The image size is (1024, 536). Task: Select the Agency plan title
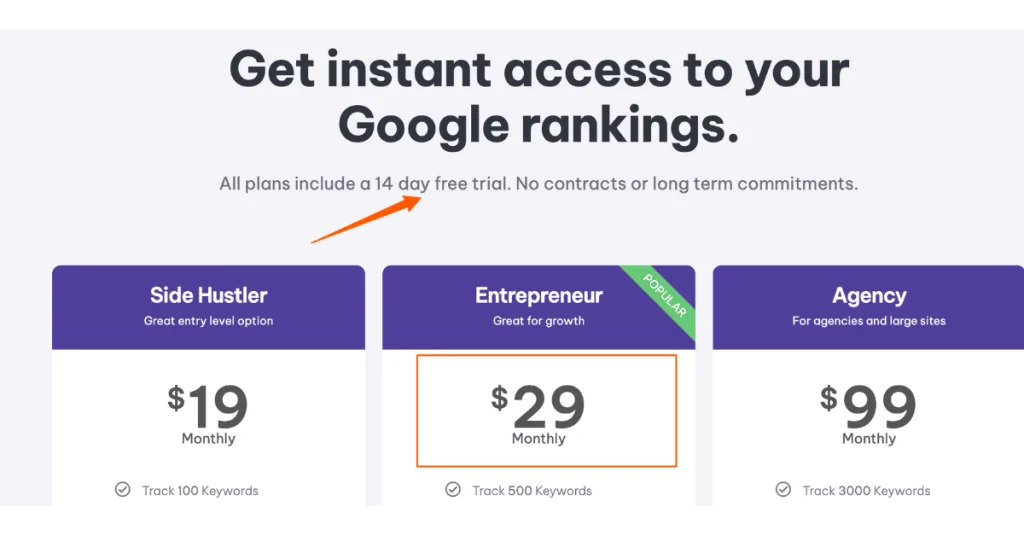(869, 295)
